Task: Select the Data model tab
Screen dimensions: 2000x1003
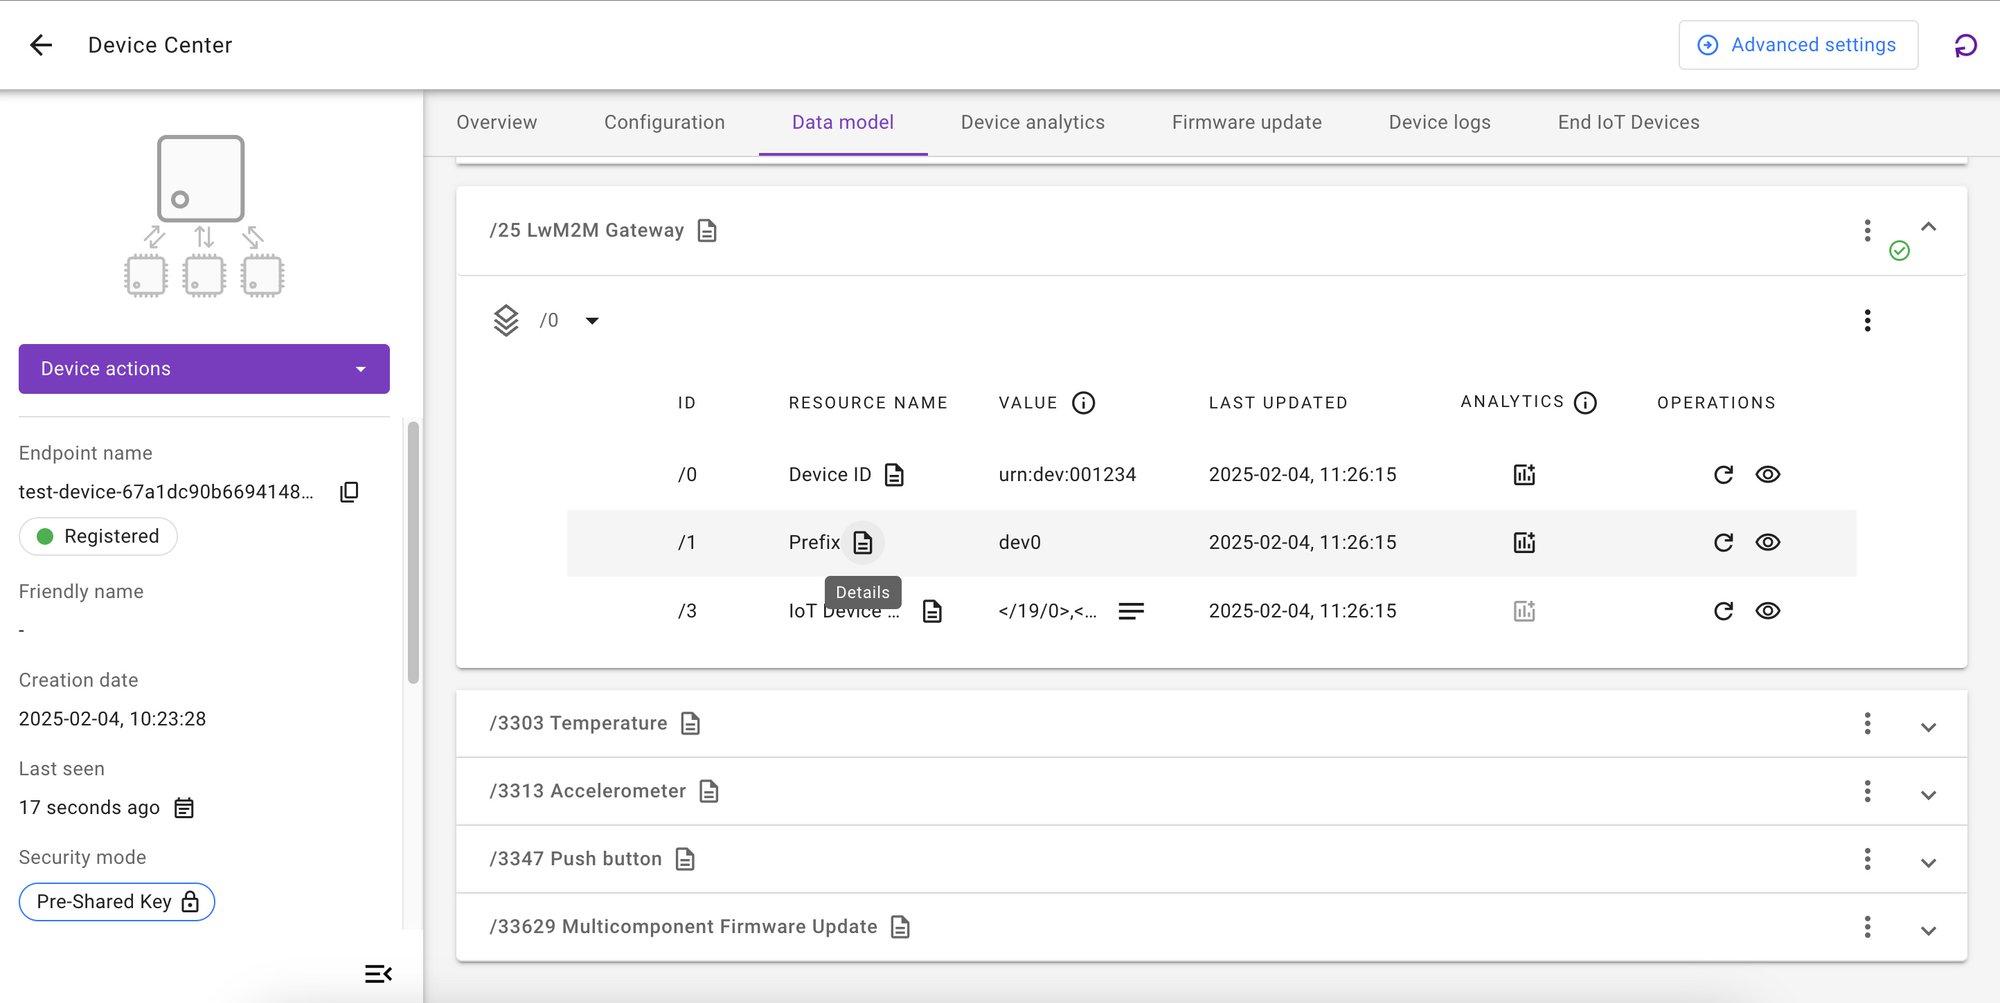Action: [x=843, y=123]
